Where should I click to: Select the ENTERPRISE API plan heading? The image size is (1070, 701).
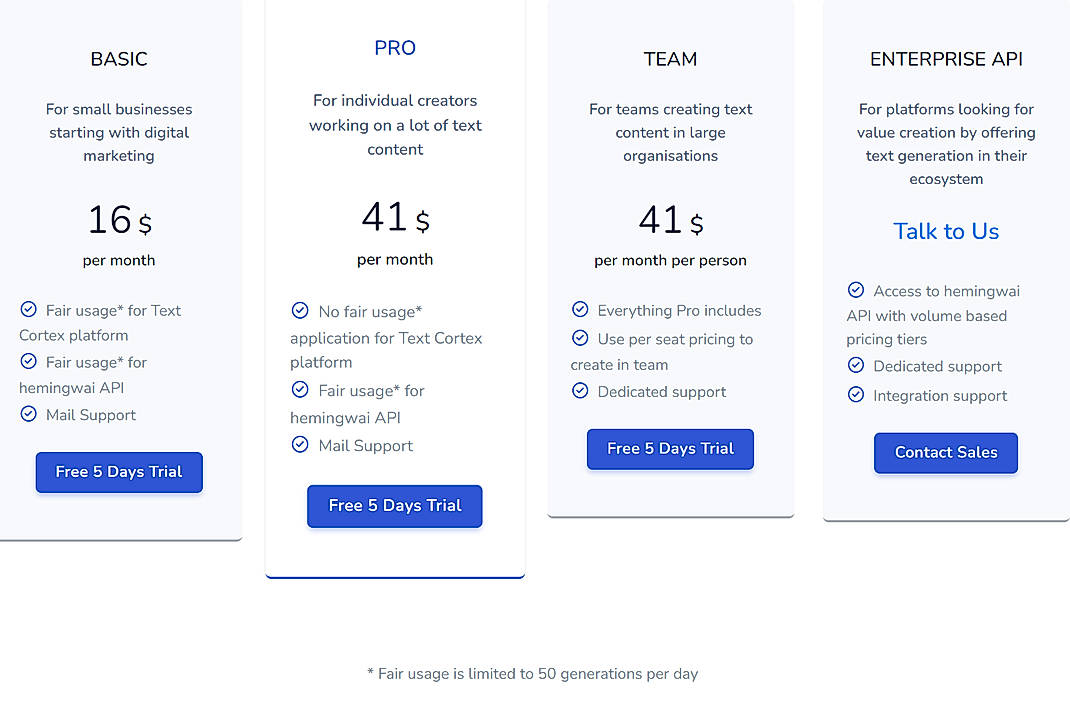point(945,59)
